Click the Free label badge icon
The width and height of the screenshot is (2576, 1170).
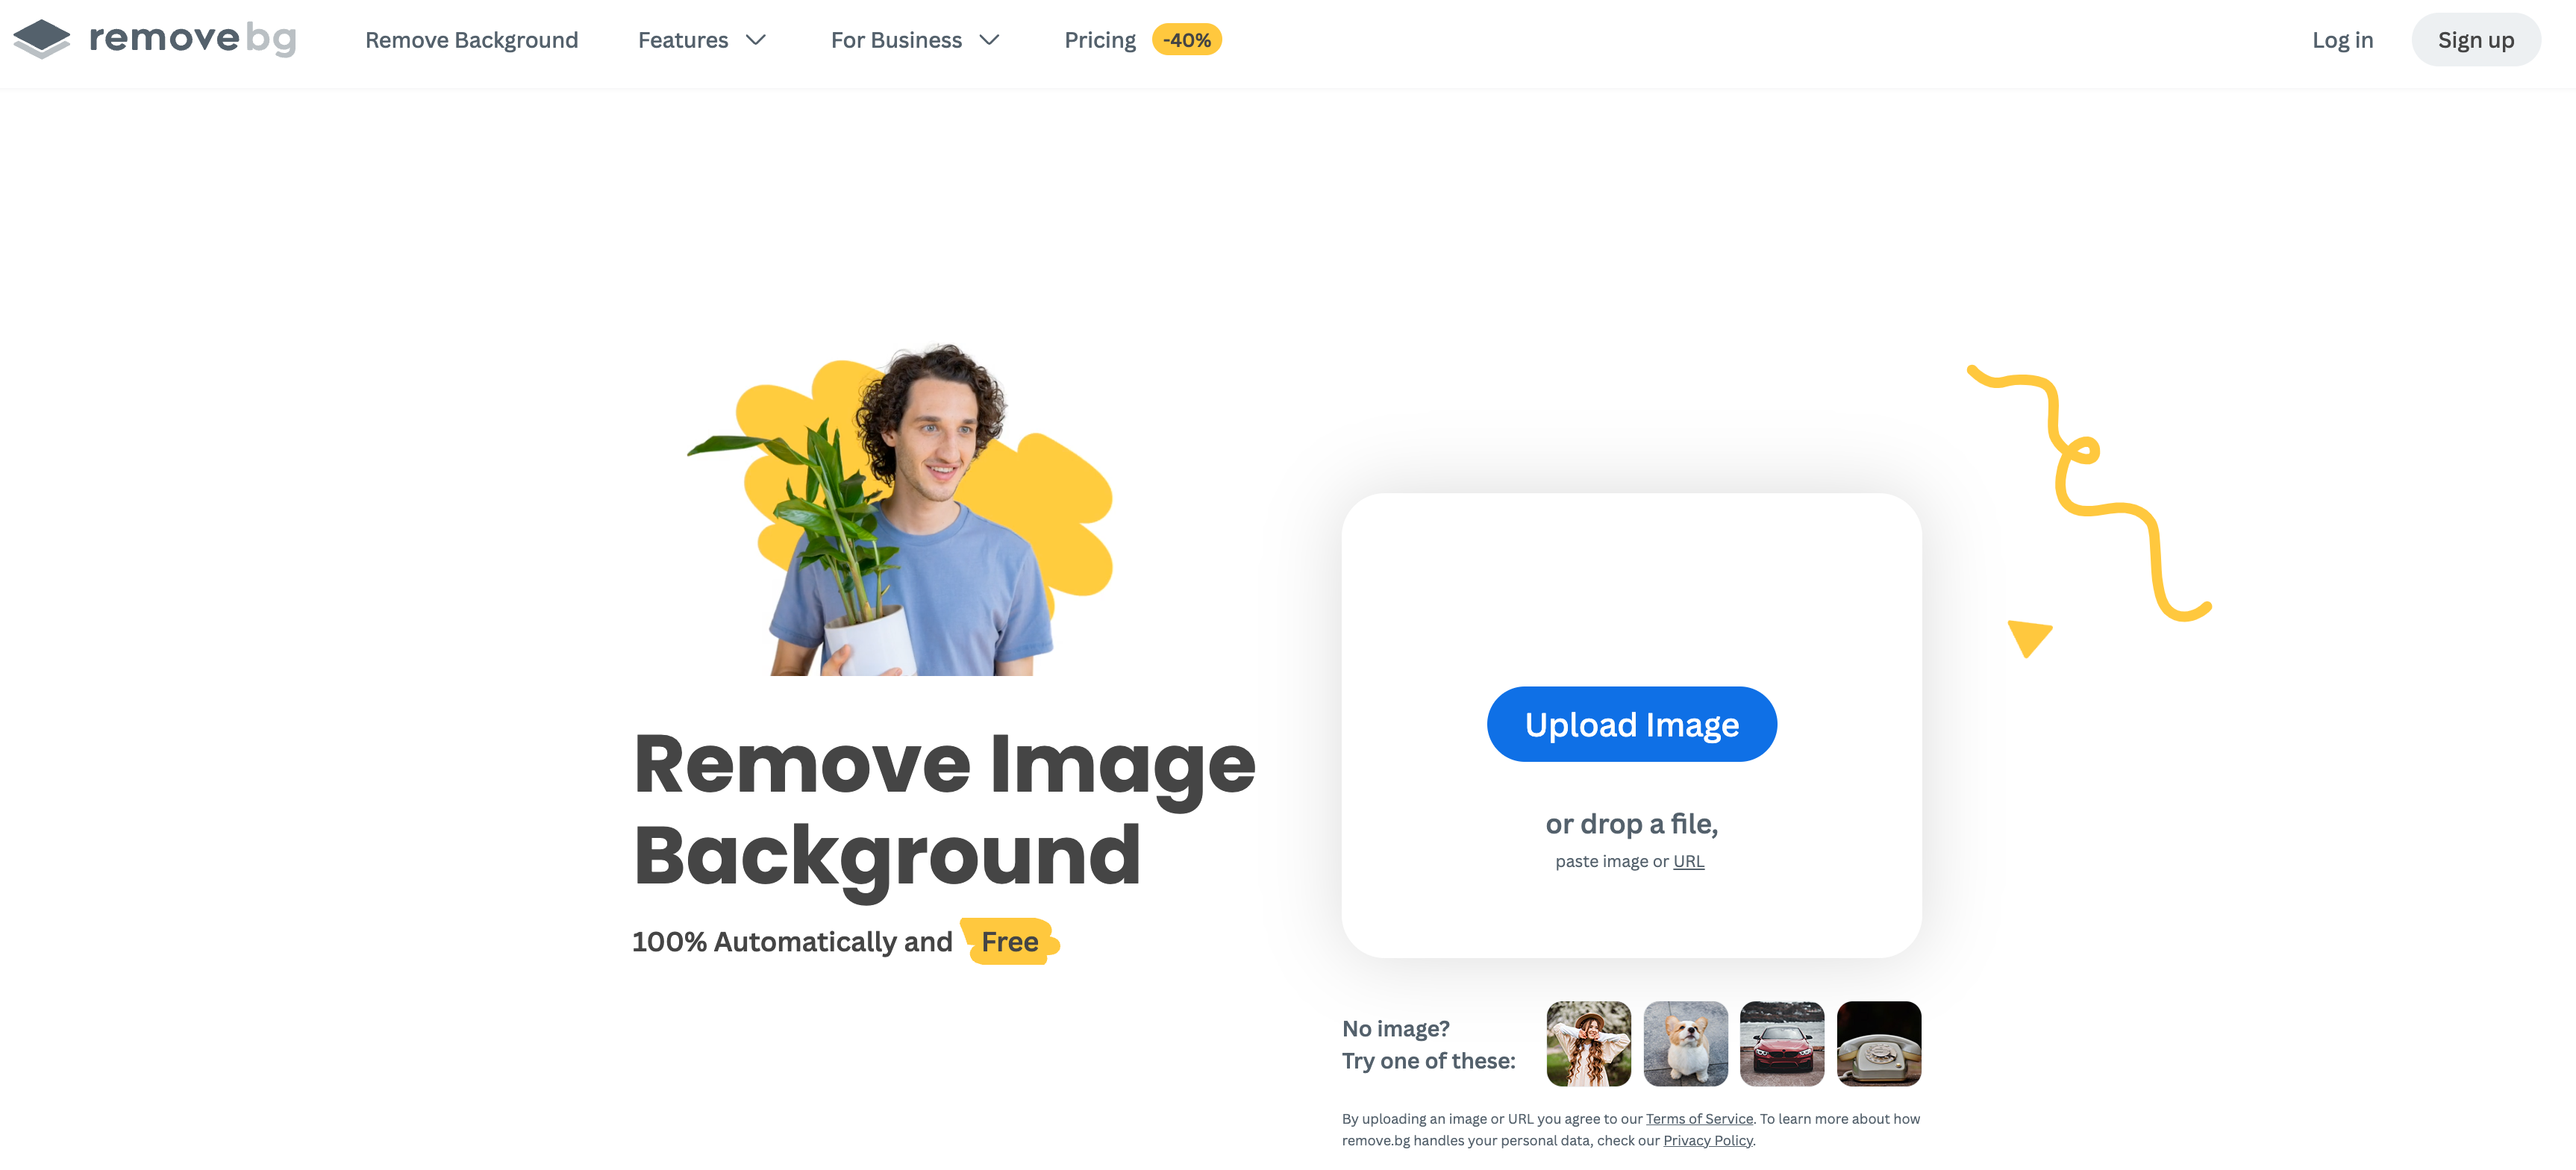coord(1009,940)
